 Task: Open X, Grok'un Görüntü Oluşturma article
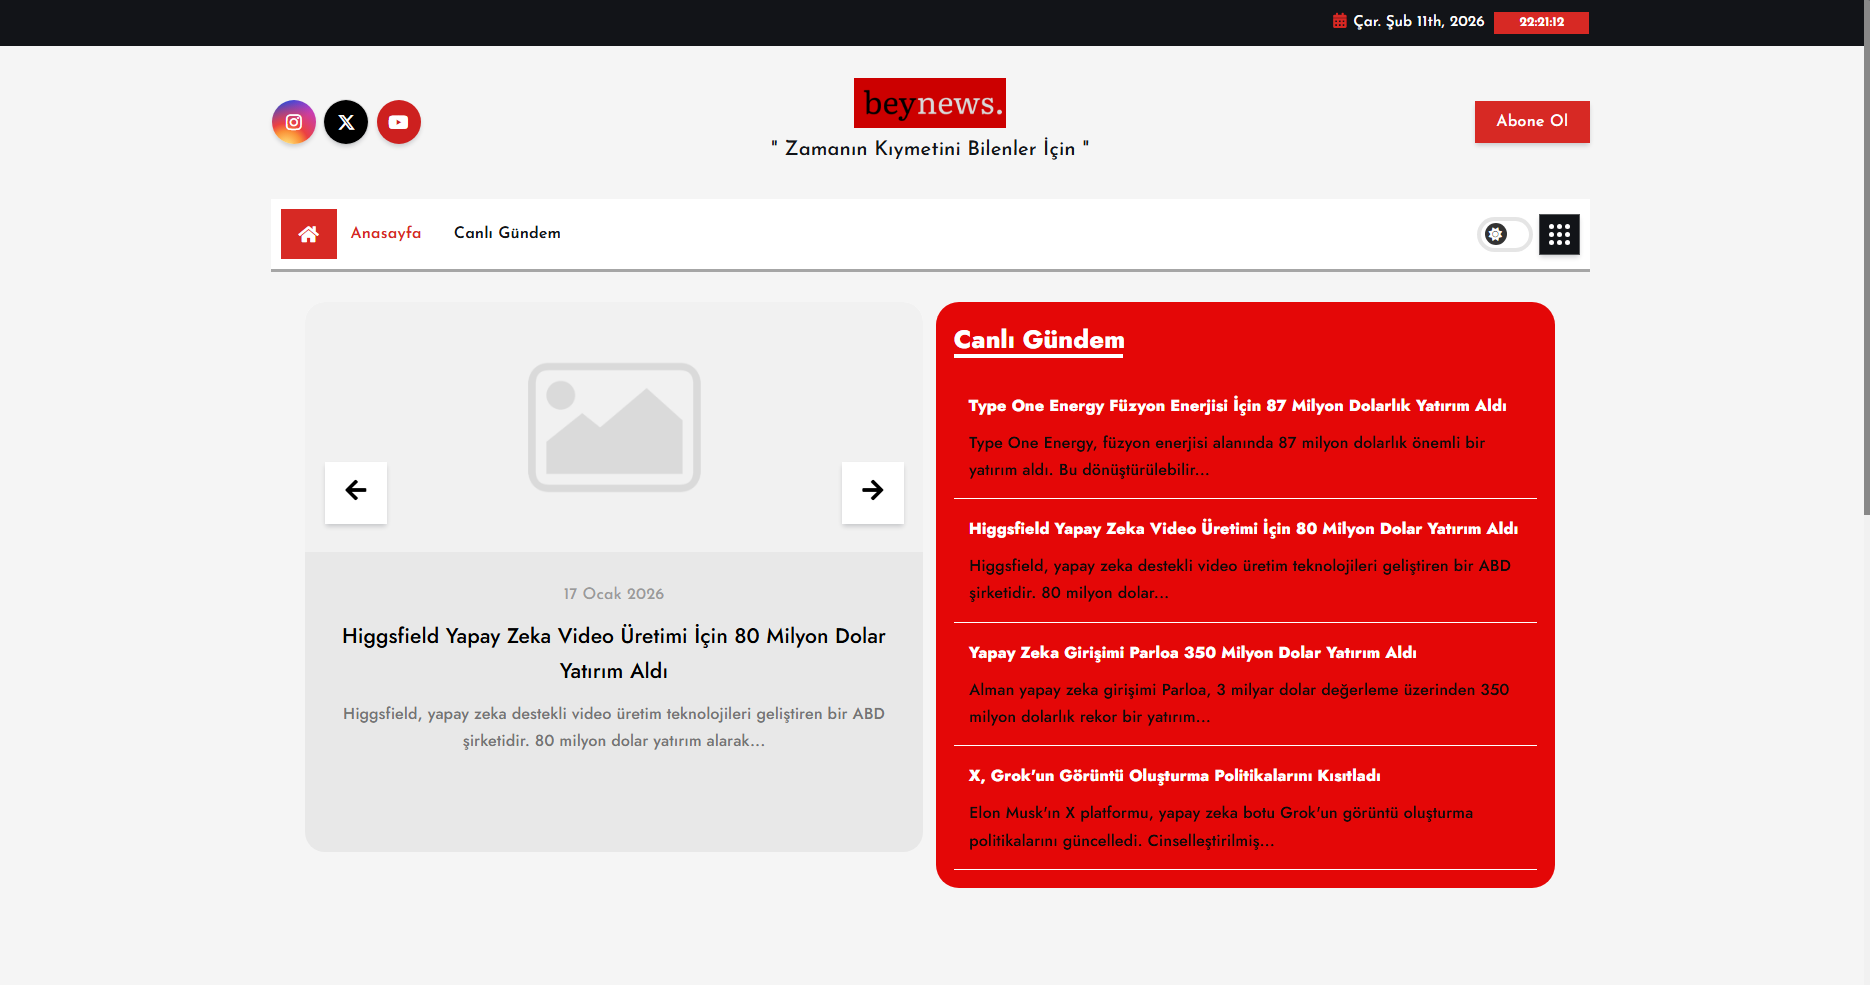[x=1174, y=776]
